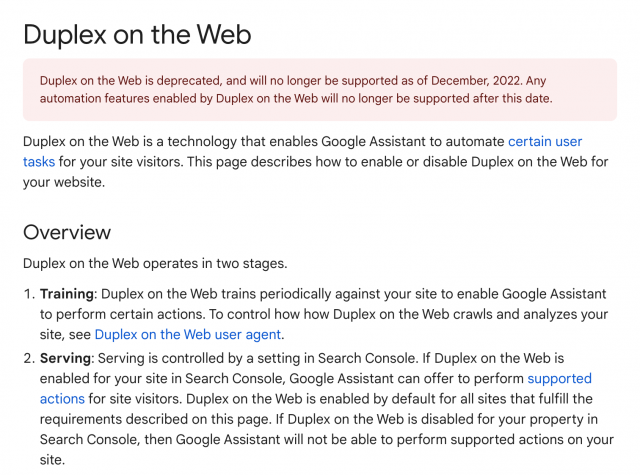
Task: Open the "certain user tasks" link
Action: pos(545,142)
